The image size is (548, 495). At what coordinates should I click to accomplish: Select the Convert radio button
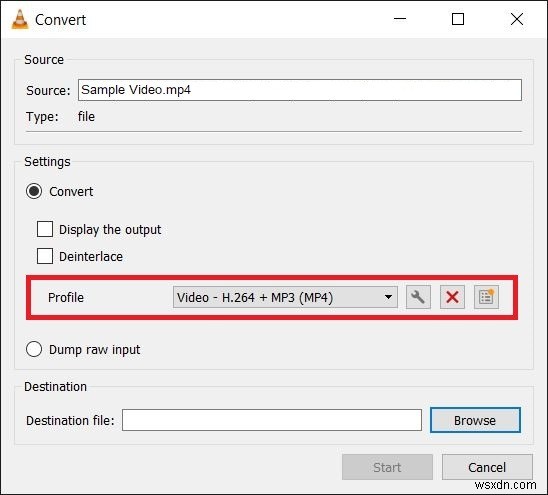pos(34,191)
